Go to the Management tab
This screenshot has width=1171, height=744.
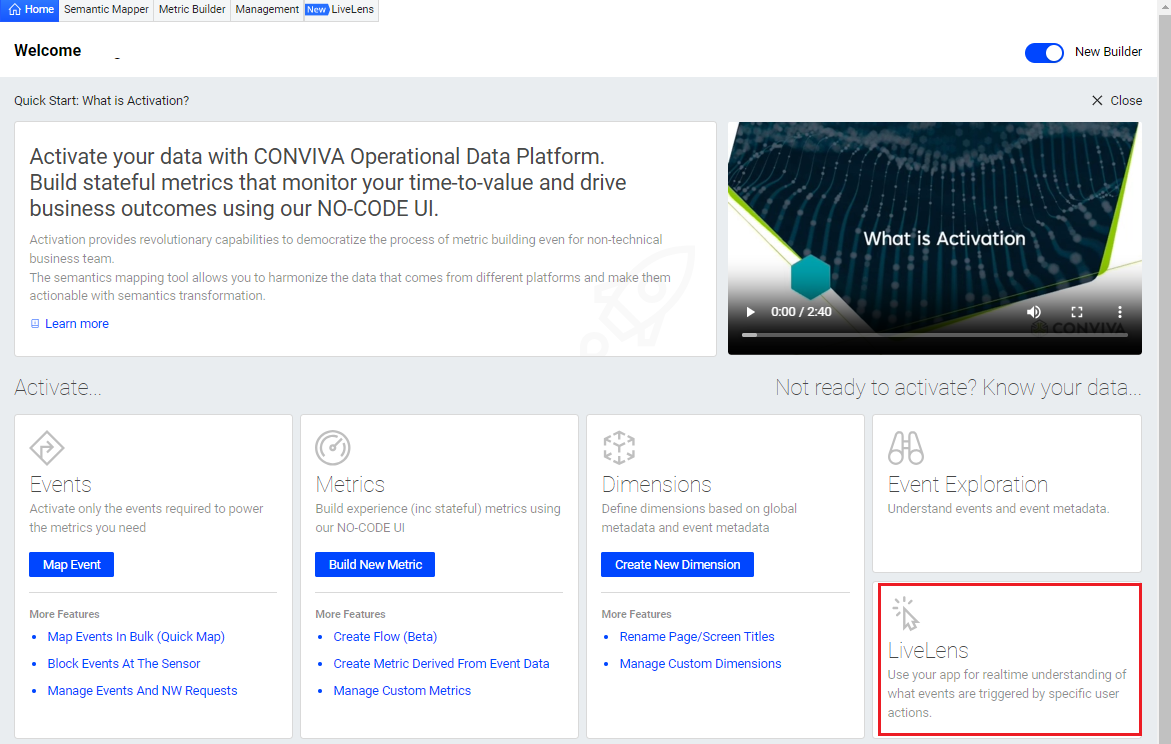click(x=267, y=10)
